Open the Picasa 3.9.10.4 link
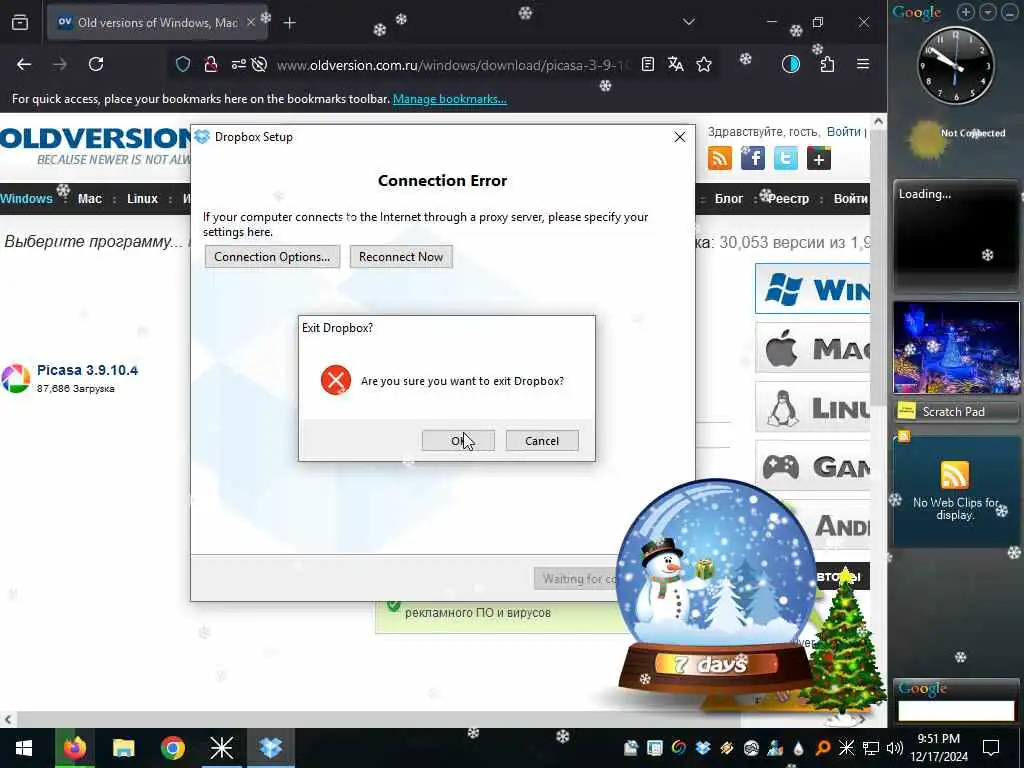 (88, 370)
